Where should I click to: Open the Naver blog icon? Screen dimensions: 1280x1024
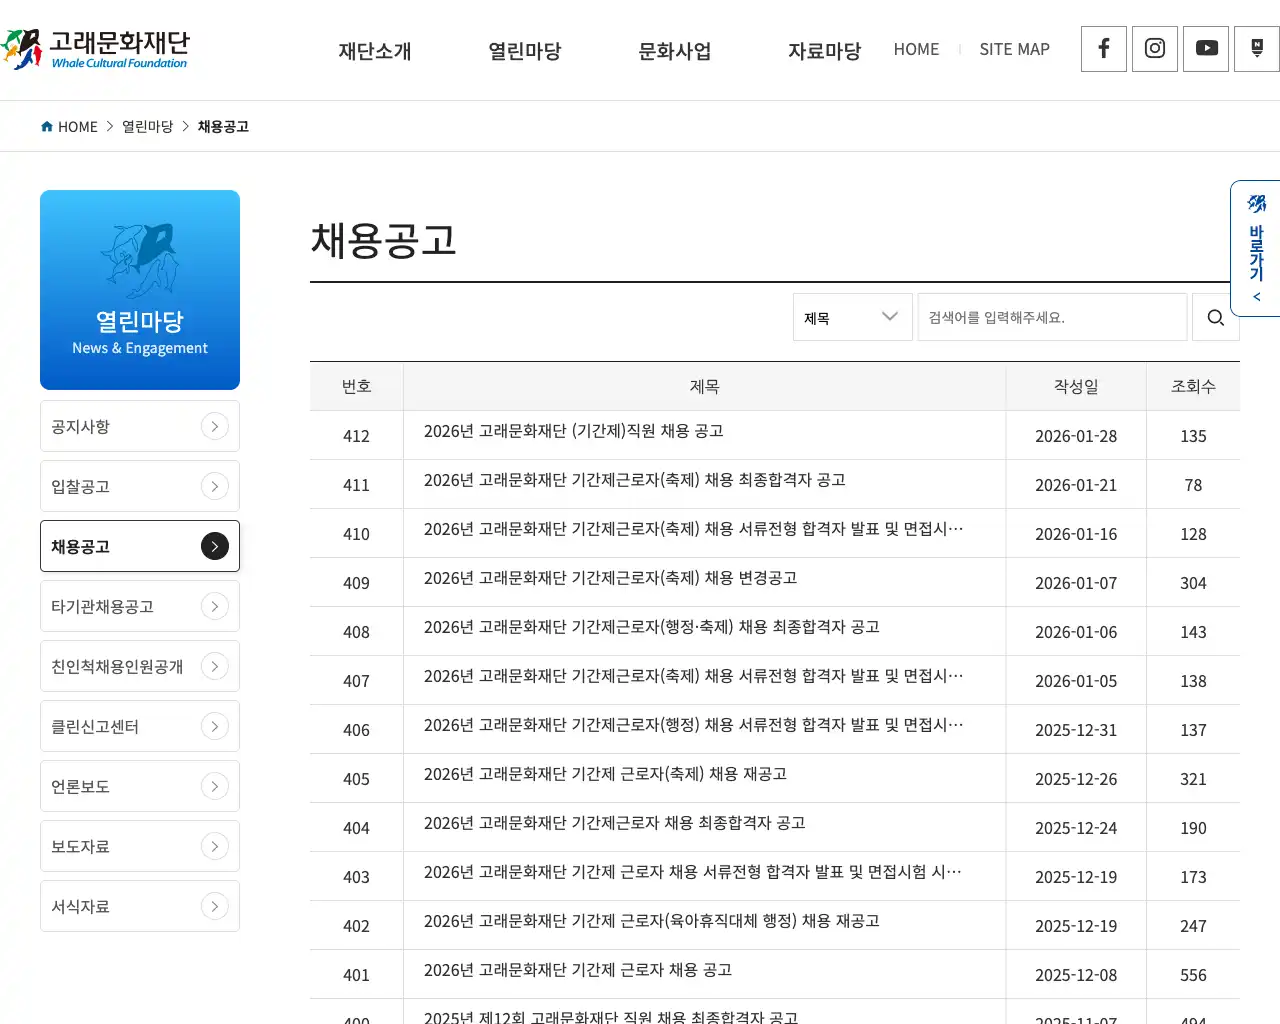pyautogui.click(x=1256, y=48)
